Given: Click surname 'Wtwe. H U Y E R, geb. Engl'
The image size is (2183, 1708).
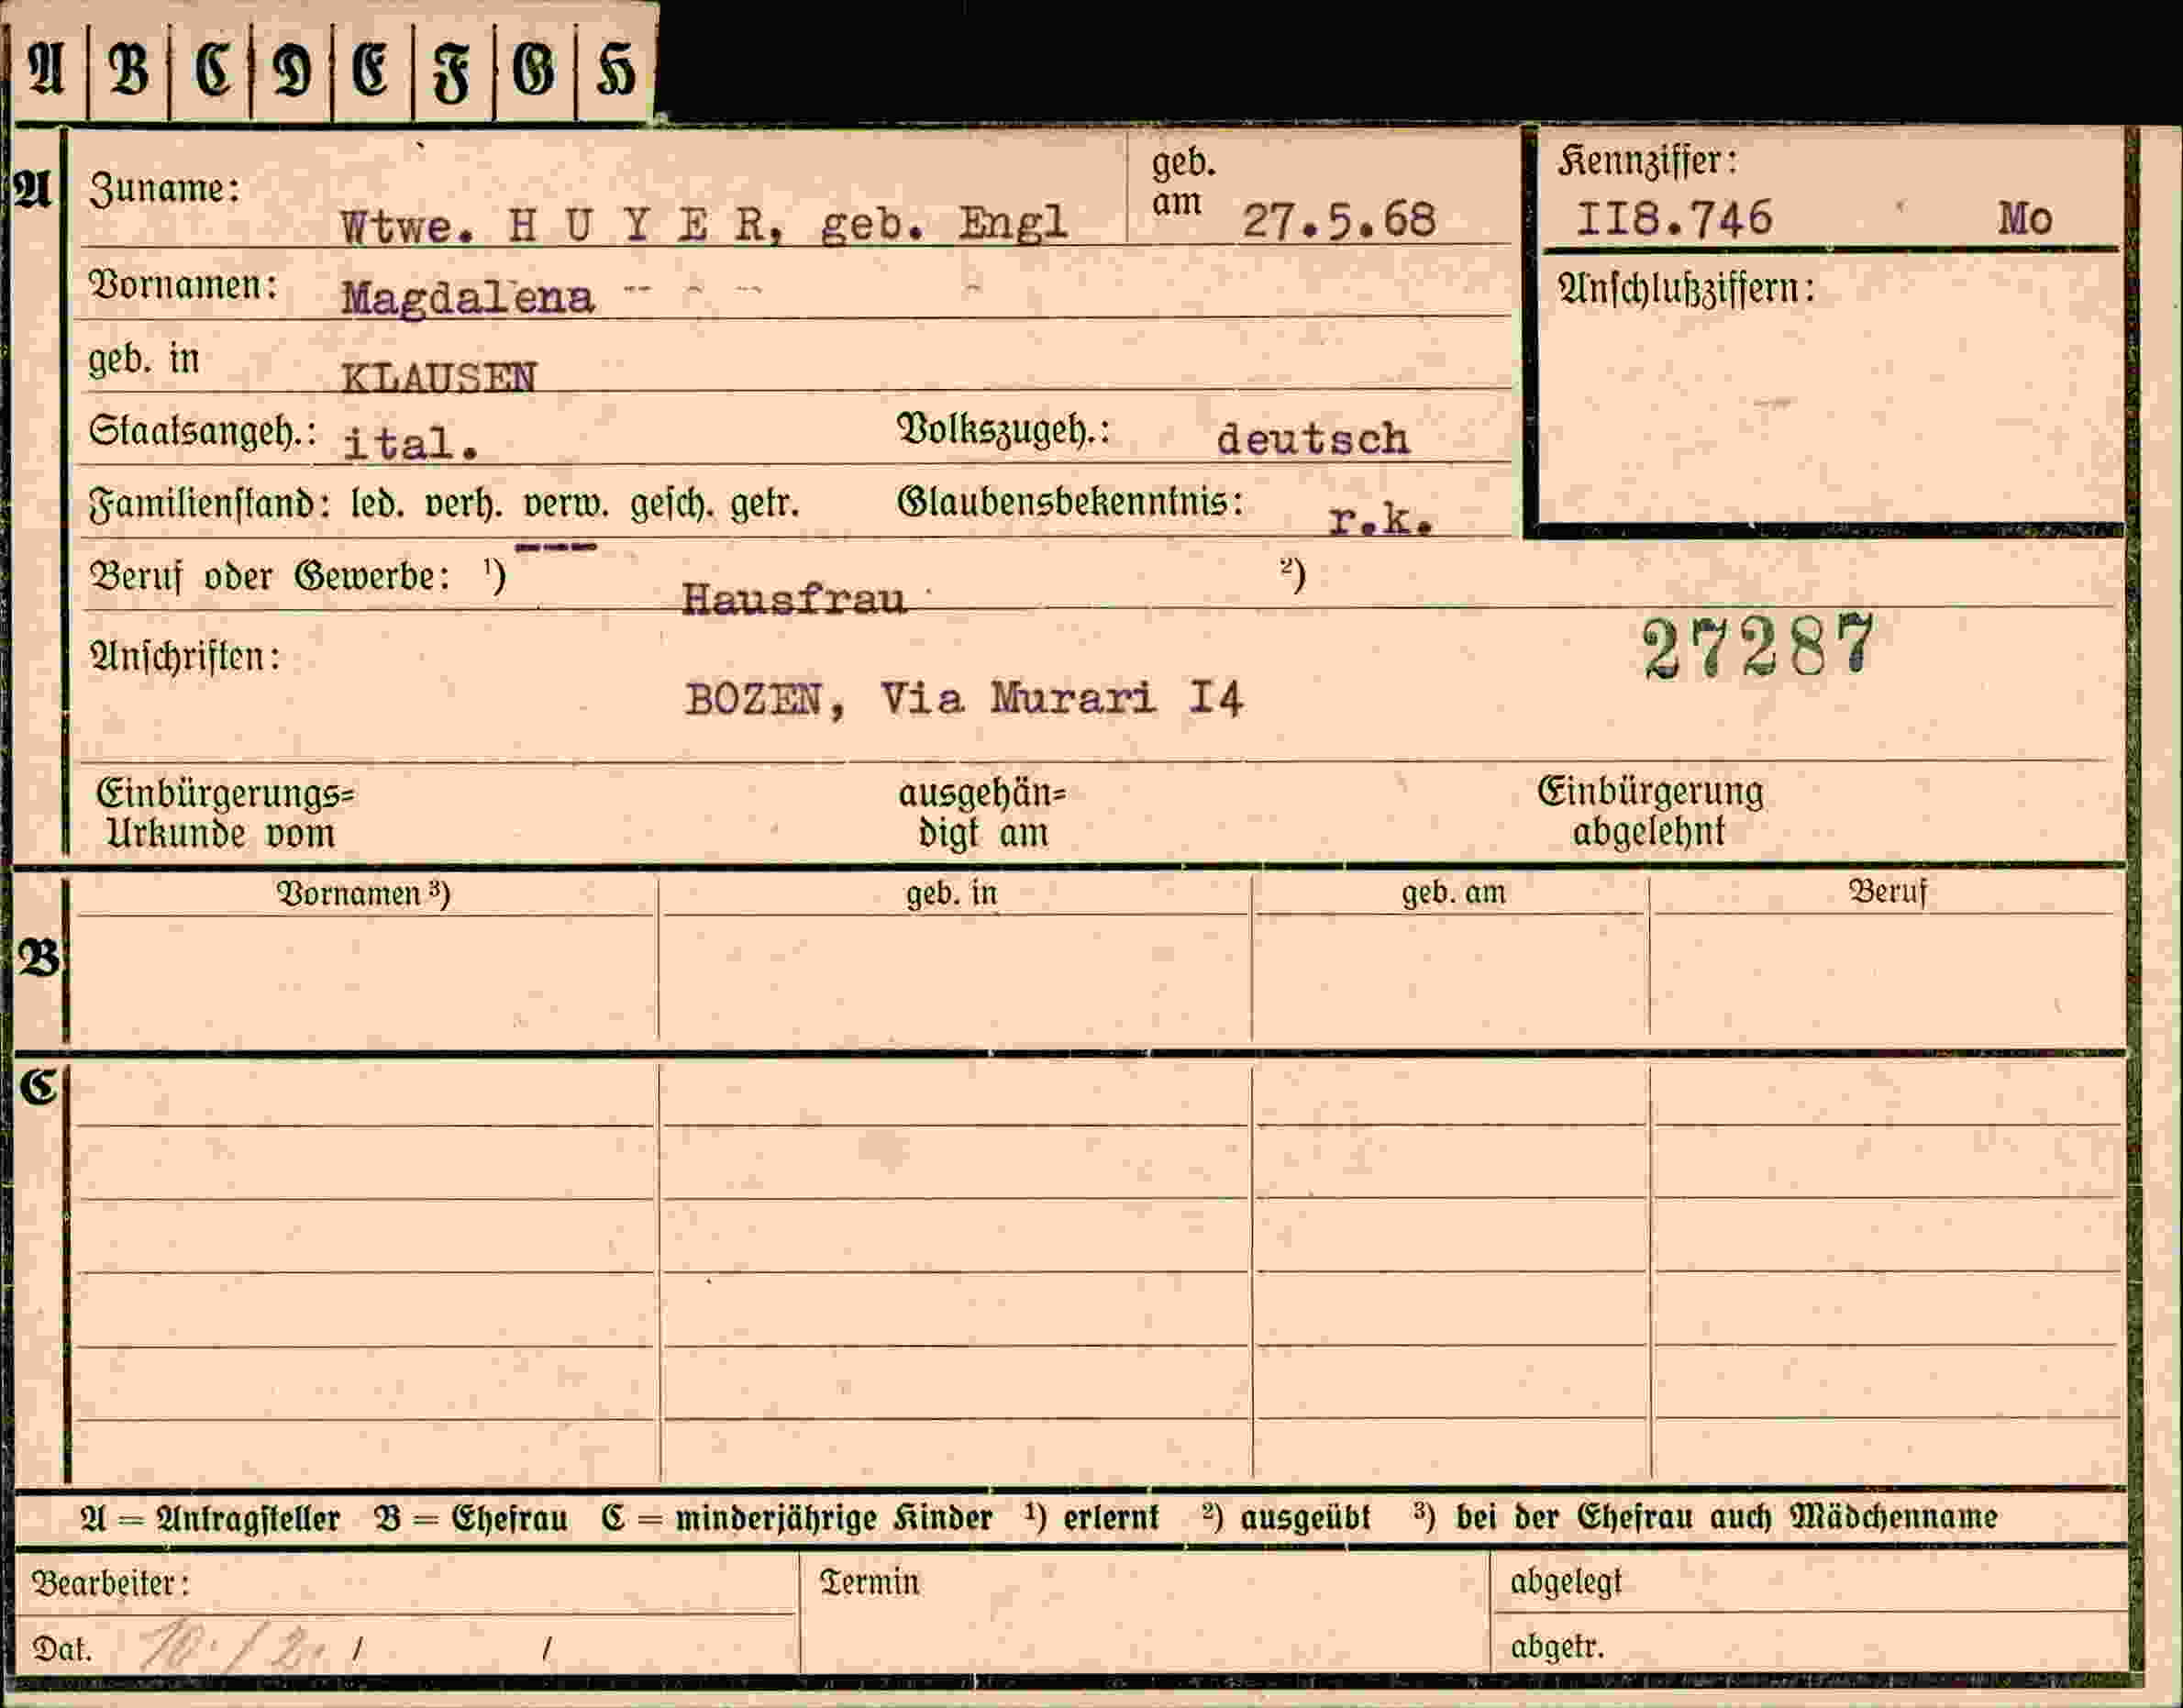Looking at the screenshot, I should pos(704,225).
